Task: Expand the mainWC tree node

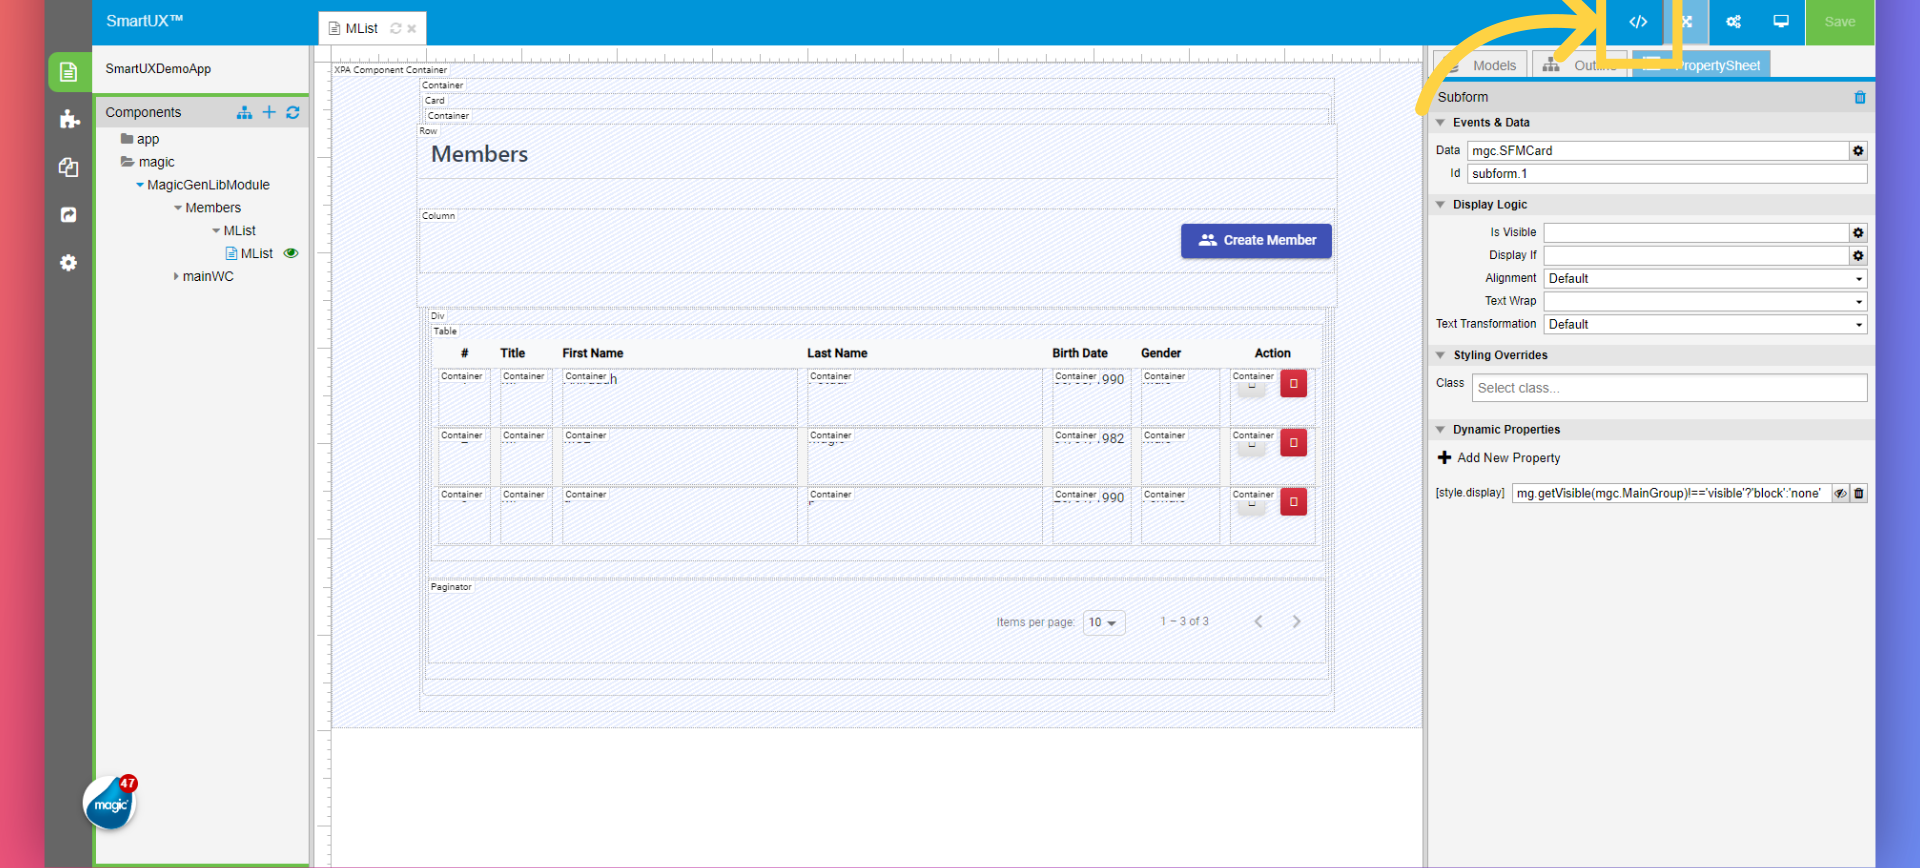Action: pos(177,276)
